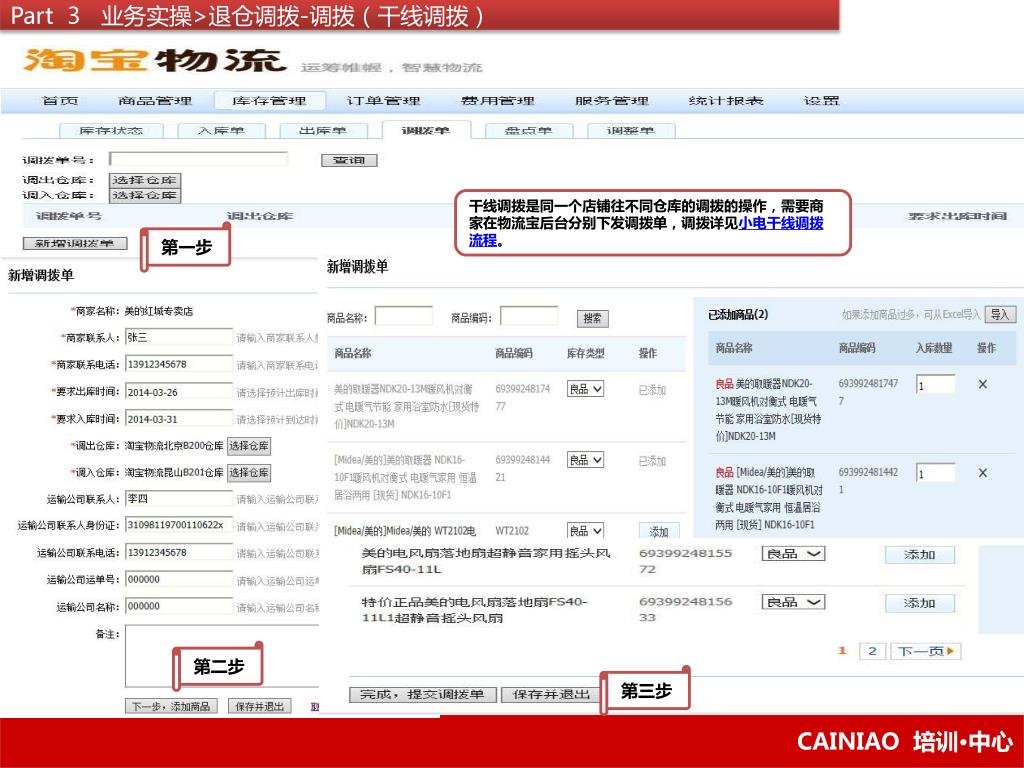
Task: Focus 运输公司联系电话 field
Action: (179, 552)
